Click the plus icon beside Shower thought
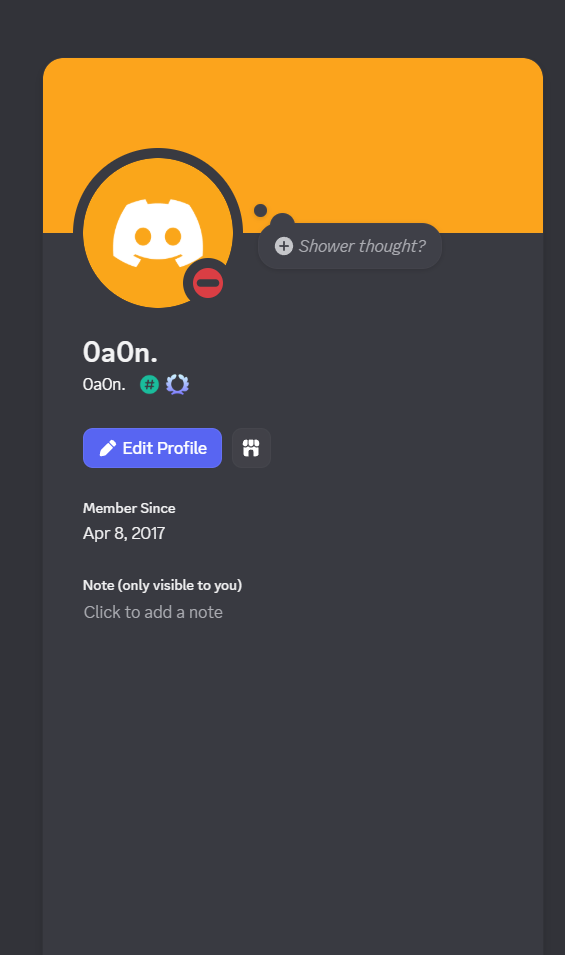The image size is (565, 955). (284, 246)
